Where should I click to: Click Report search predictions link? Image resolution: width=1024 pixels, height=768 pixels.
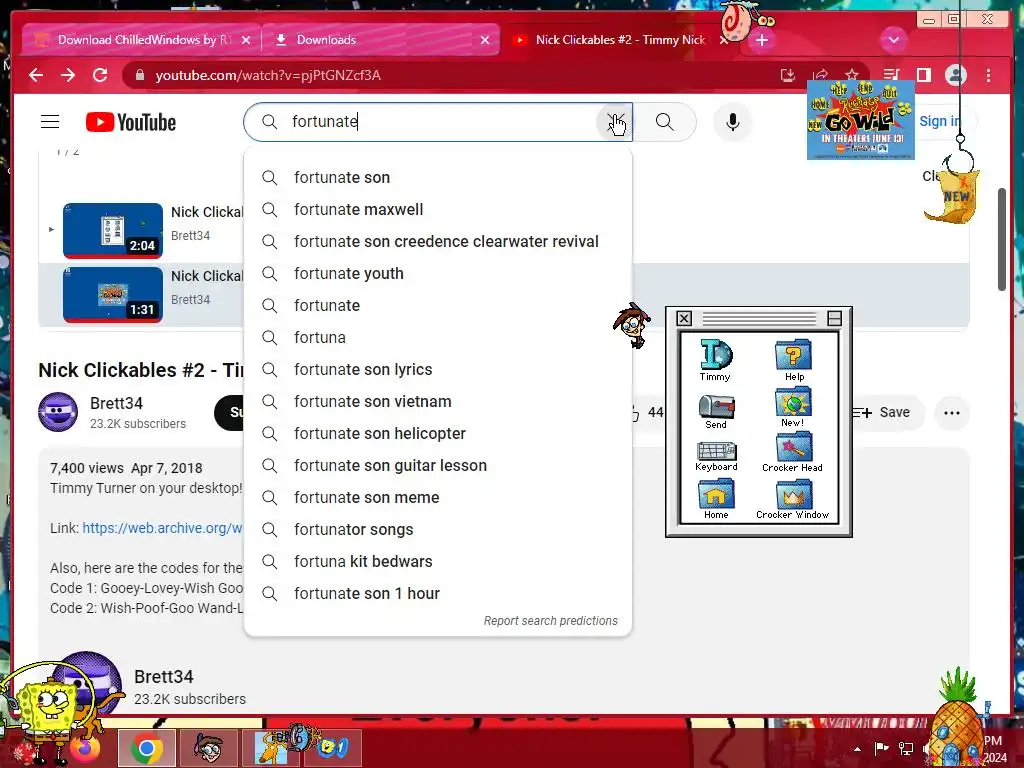(x=551, y=621)
